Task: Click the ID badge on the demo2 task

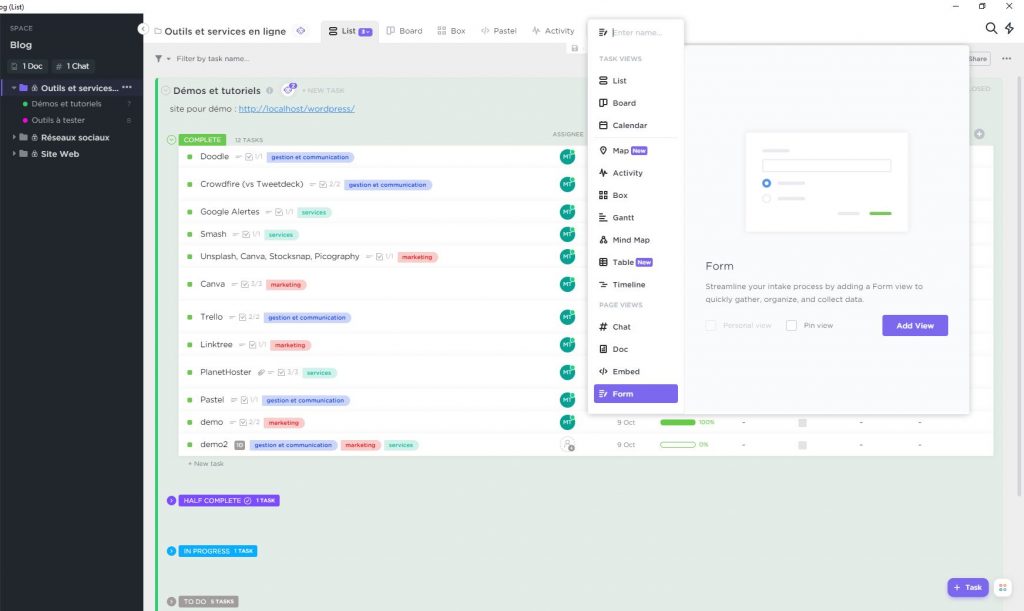Action: [240, 445]
